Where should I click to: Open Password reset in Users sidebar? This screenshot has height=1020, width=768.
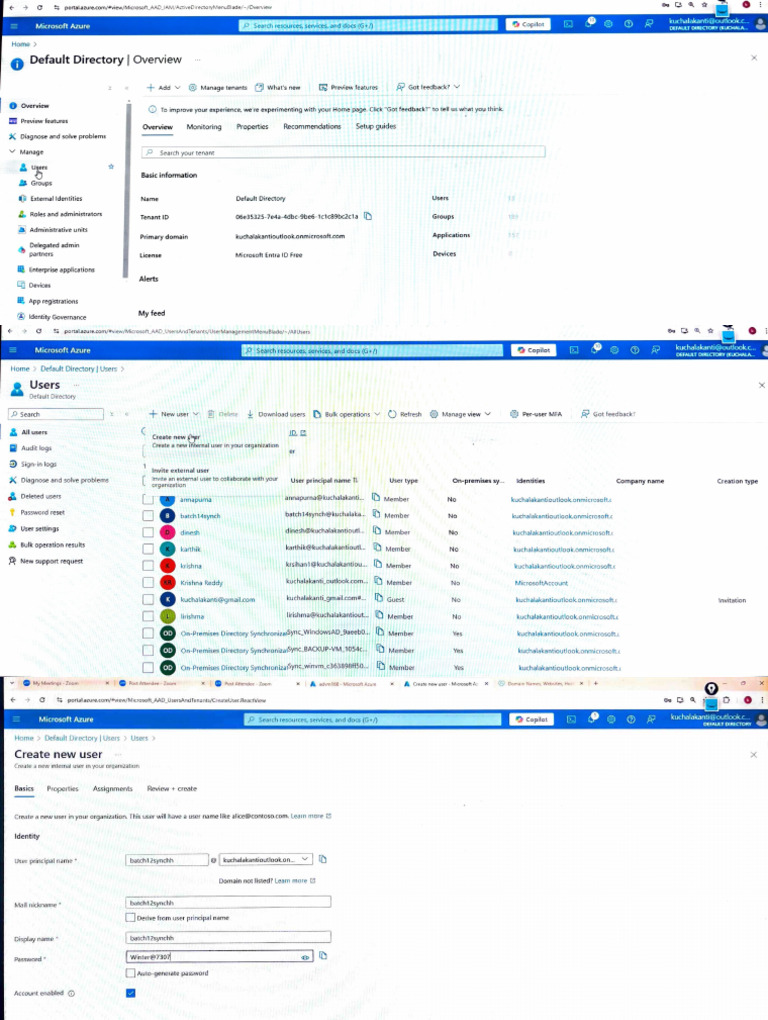pyautogui.click(x=42, y=513)
